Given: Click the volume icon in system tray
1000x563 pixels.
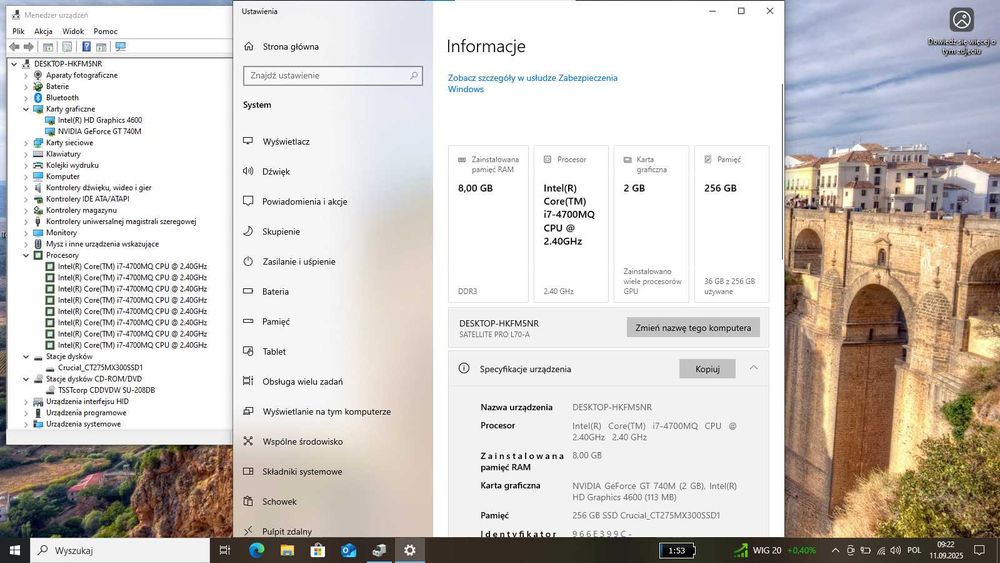Looking at the screenshot, I should click(895, 550).
